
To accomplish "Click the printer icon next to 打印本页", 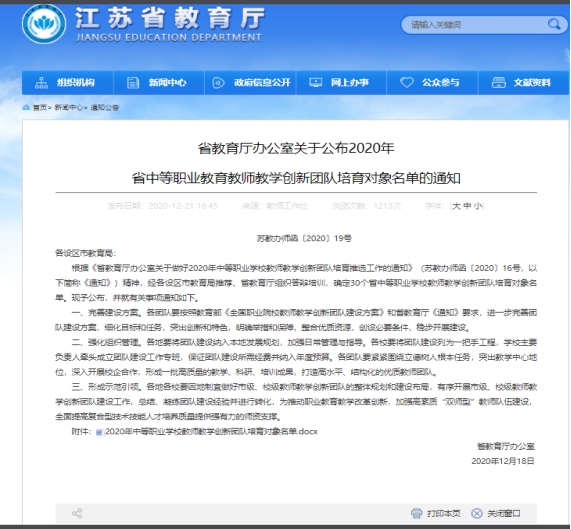I will click(417, 513).
